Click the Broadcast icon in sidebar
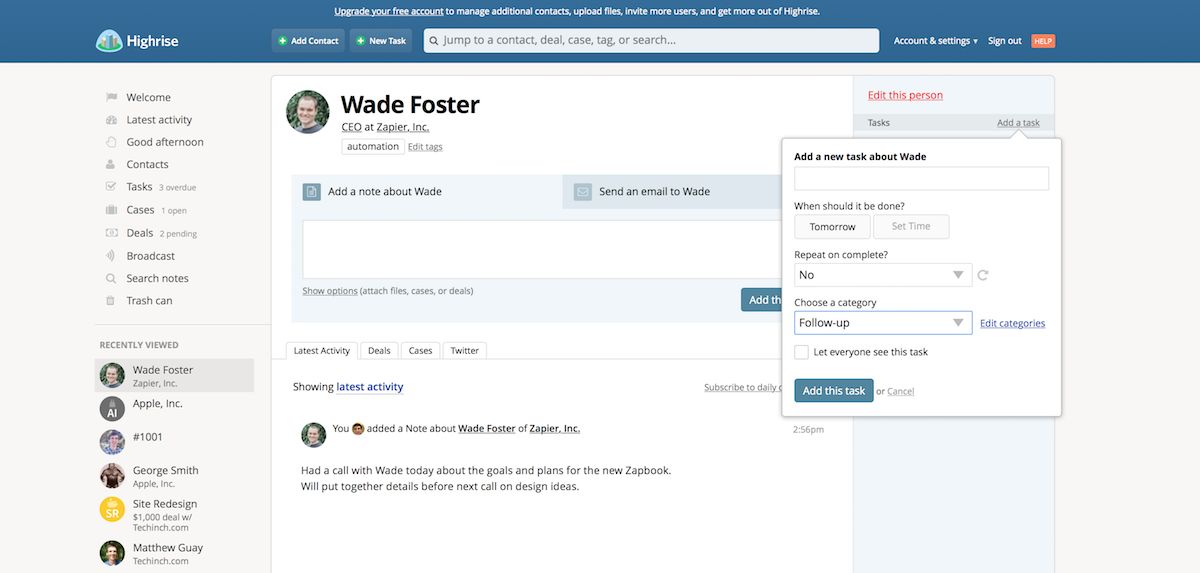 [x=112, y=256]
